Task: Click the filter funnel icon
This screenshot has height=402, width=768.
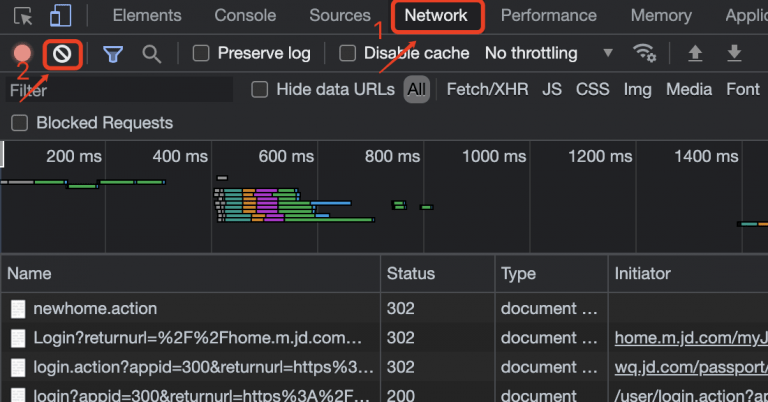Action: coord(113,53)
